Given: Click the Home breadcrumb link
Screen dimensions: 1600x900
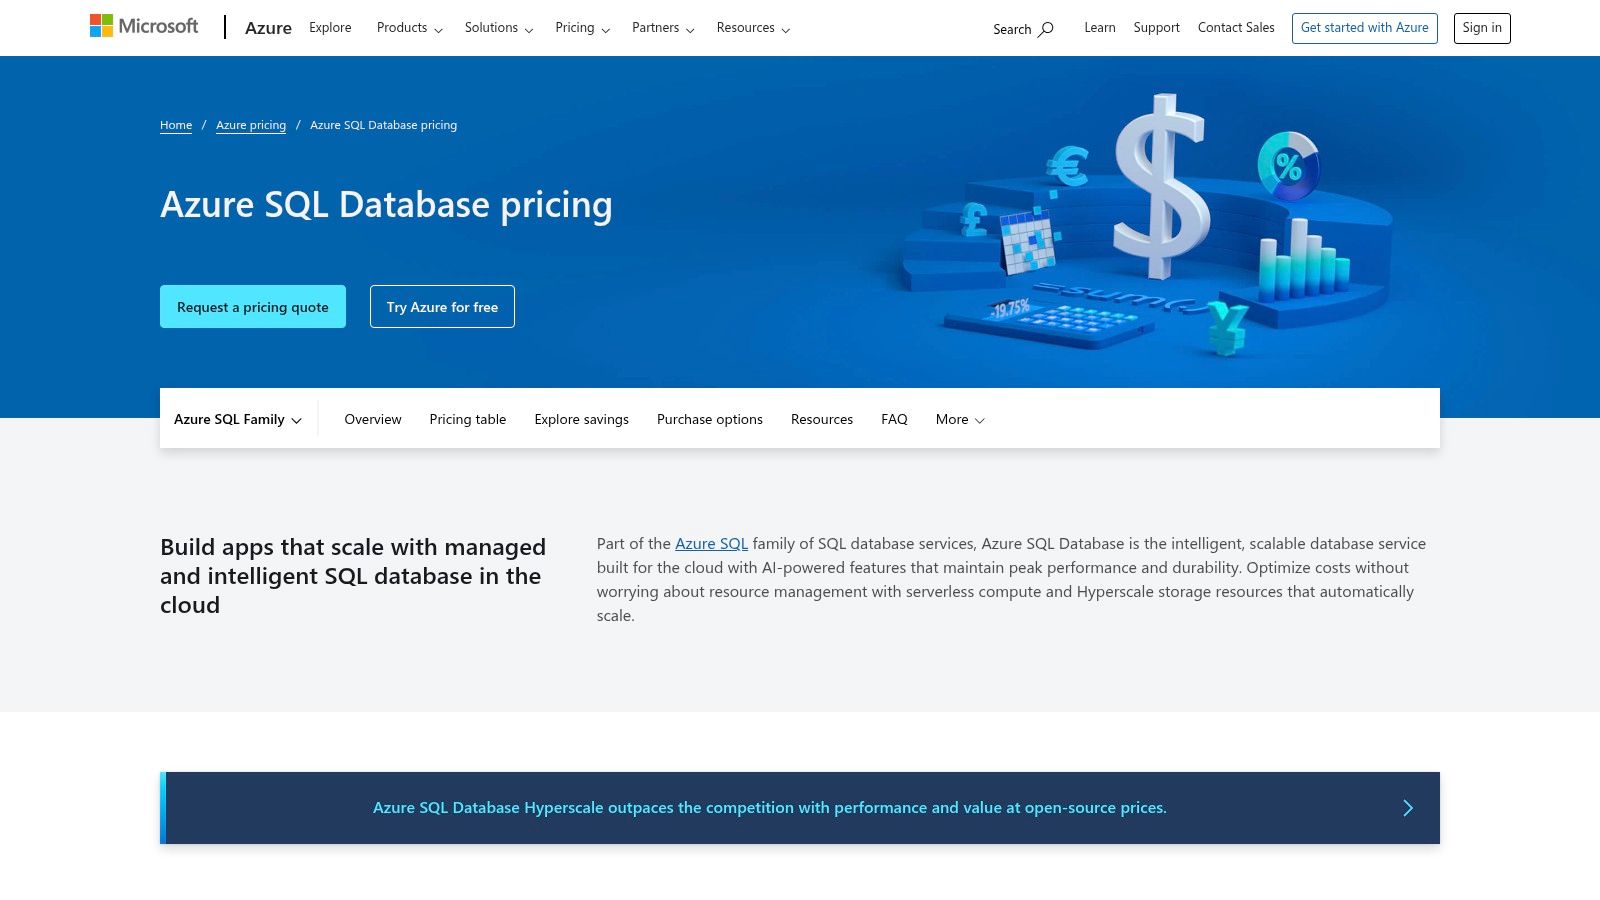Looking at the screenshot, I should 176,125.
